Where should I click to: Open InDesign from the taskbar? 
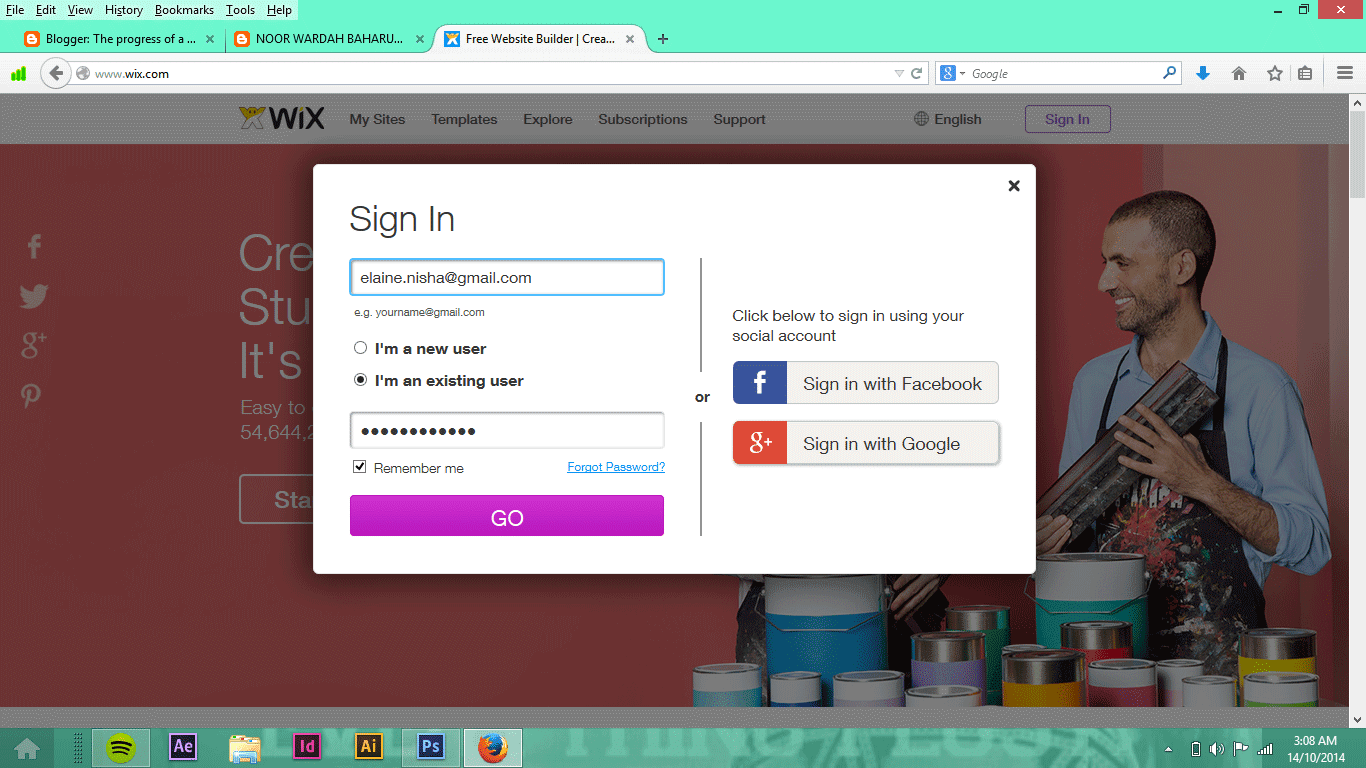pyautogui.click(x=307, y=747)
